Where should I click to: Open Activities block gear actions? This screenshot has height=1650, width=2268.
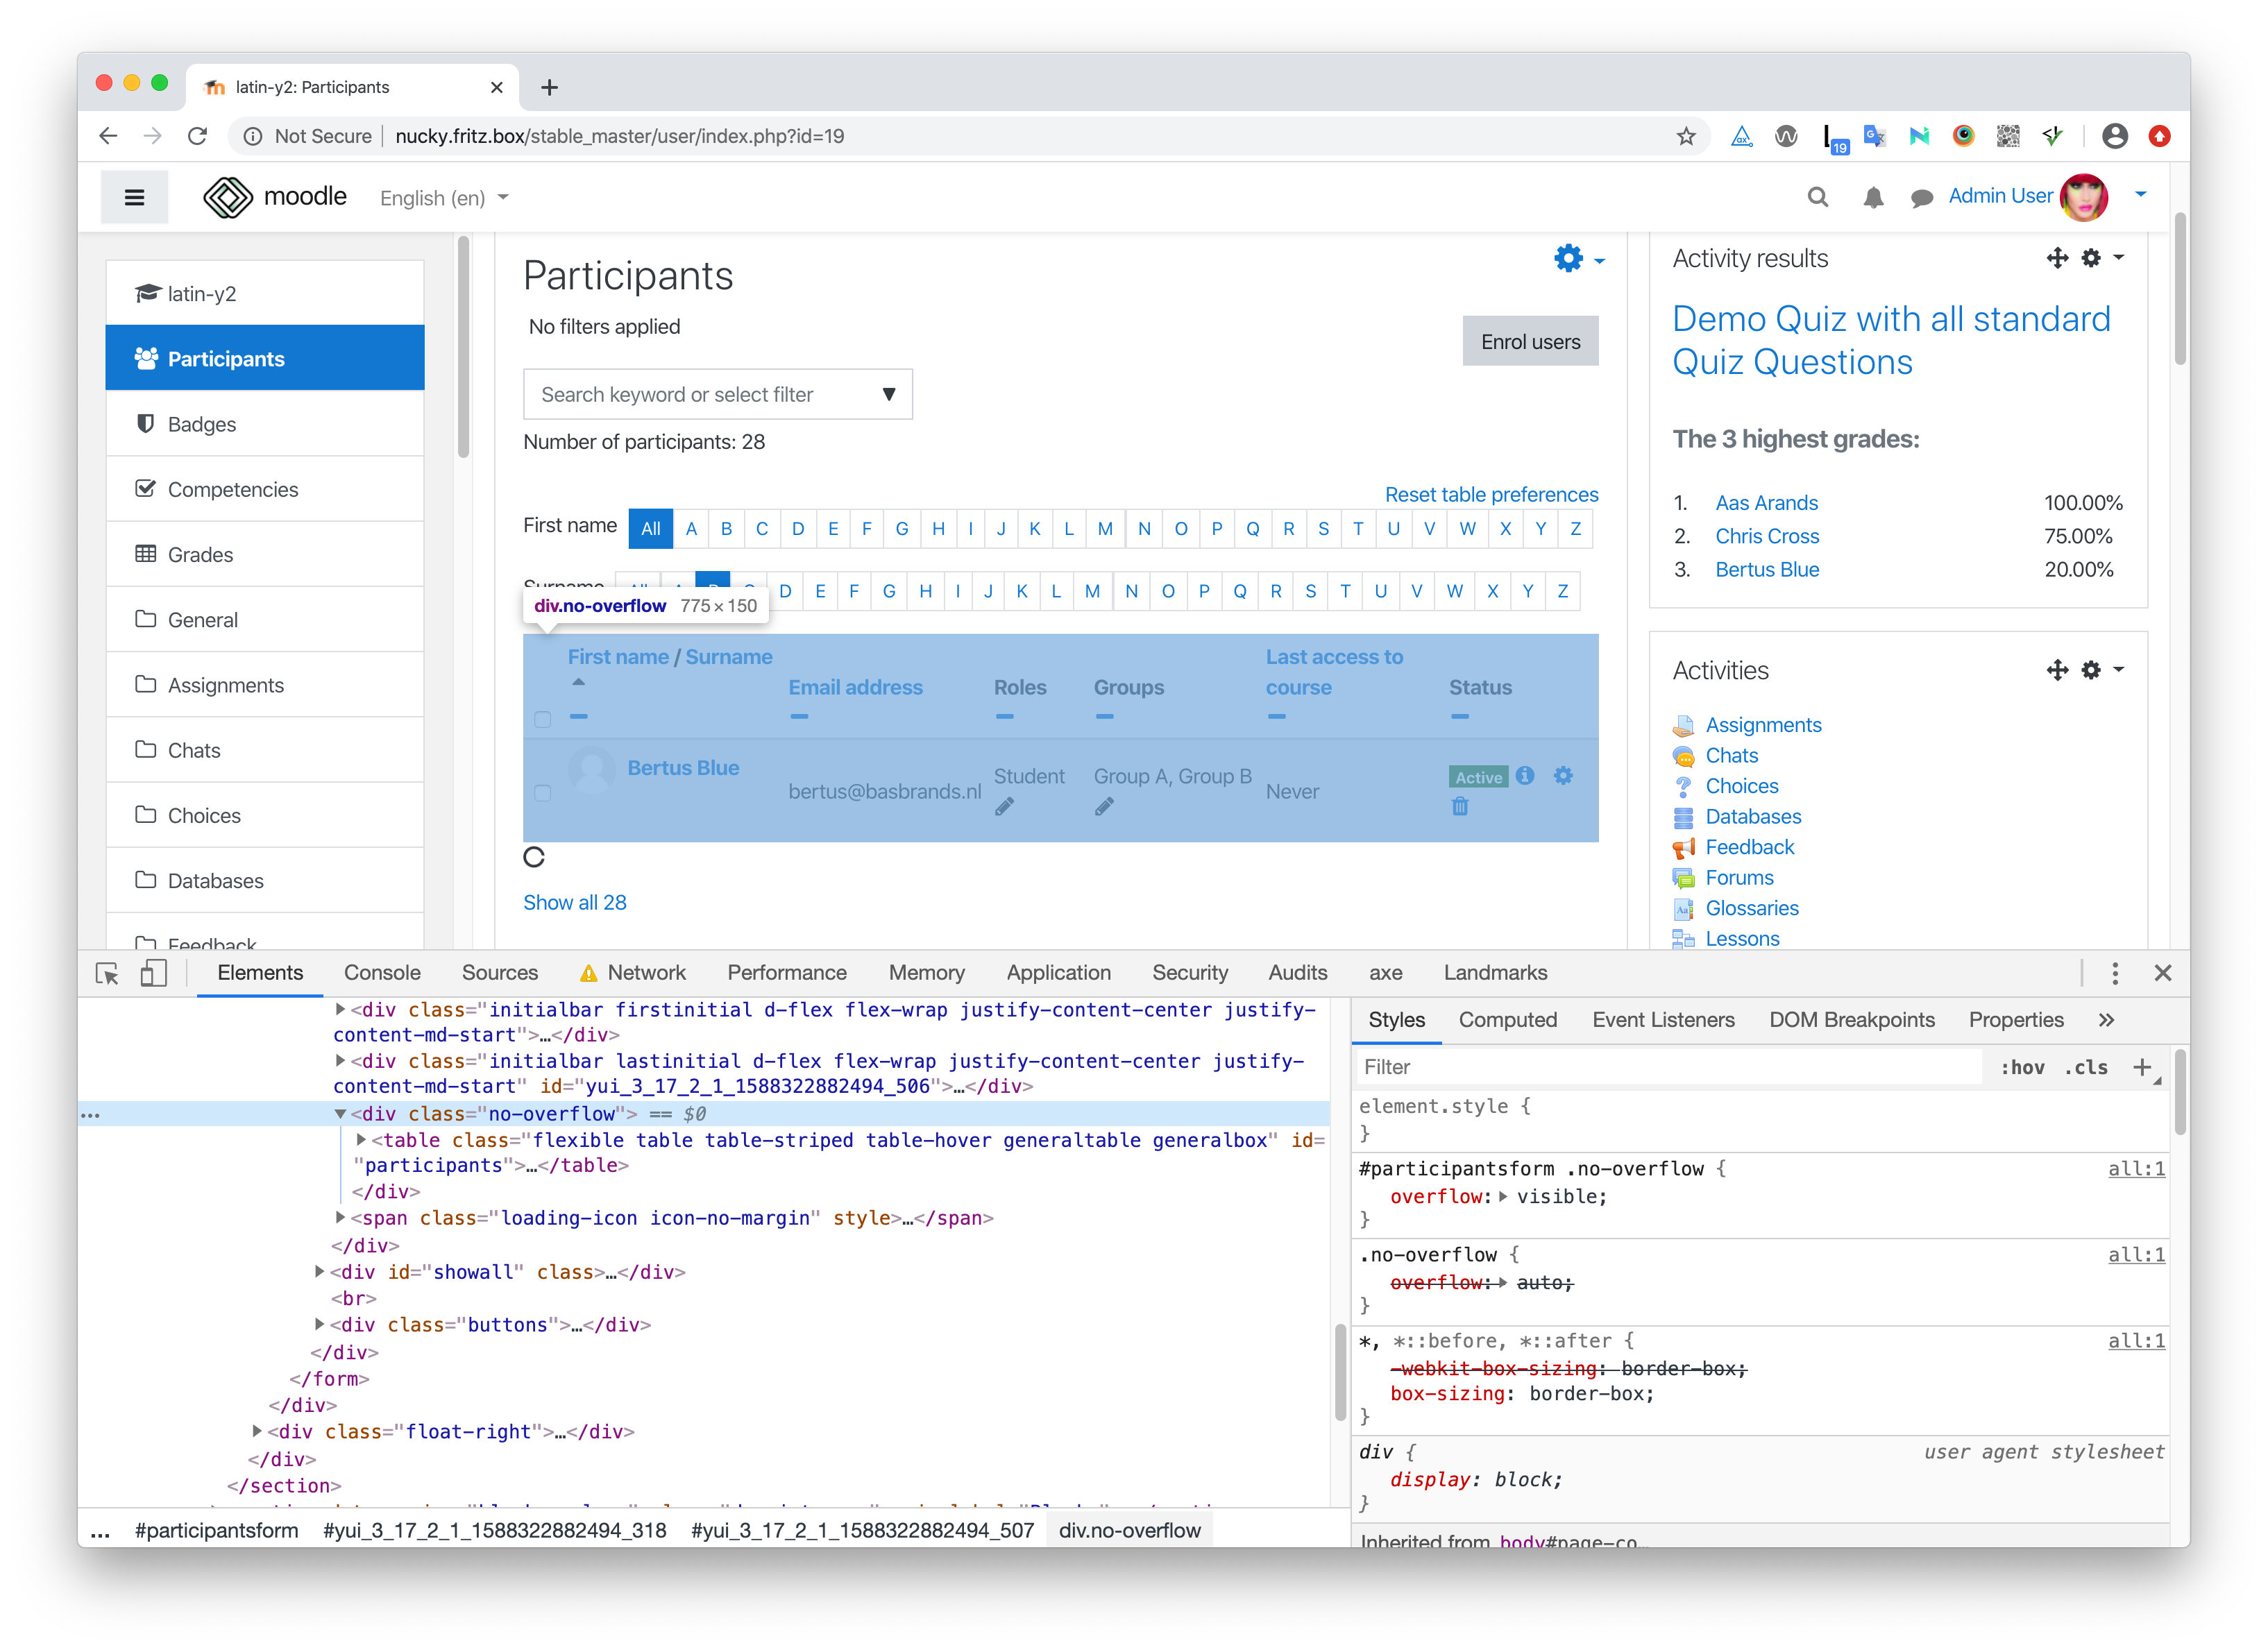(2102, 670)
